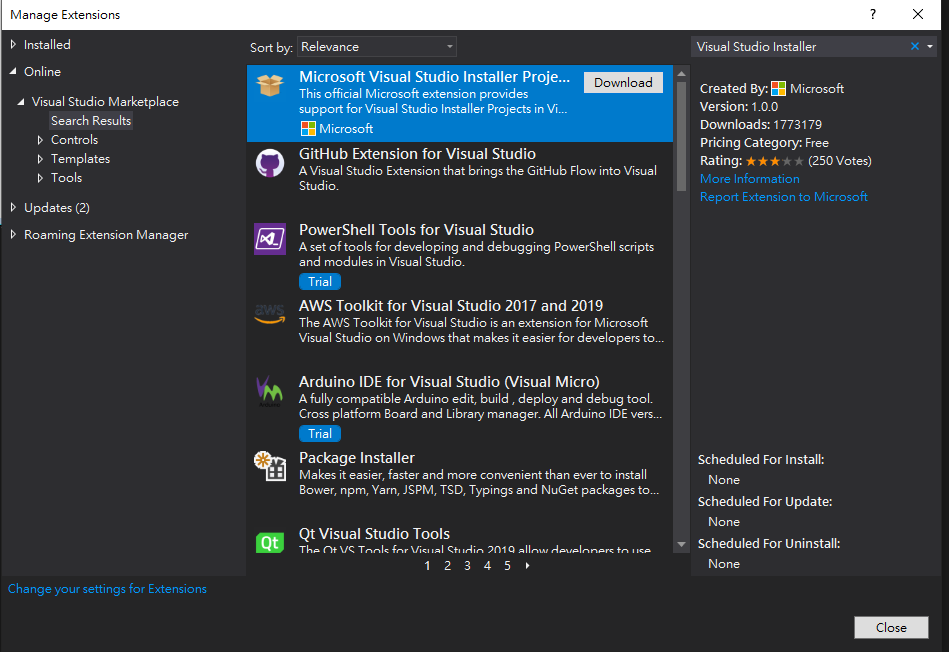
Task: Expand the Roaming Extension Manager category
Action: [x=13, y=234]
